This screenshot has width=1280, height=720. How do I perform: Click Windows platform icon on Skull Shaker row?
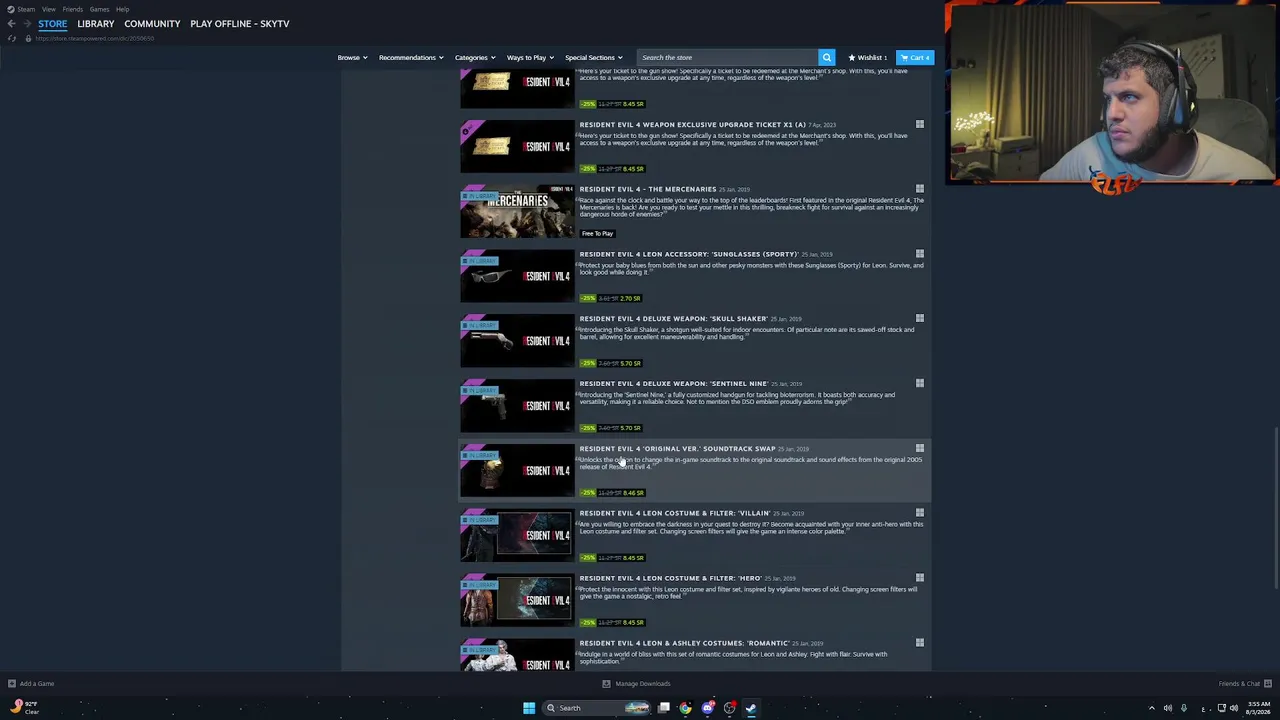point(919,319)
